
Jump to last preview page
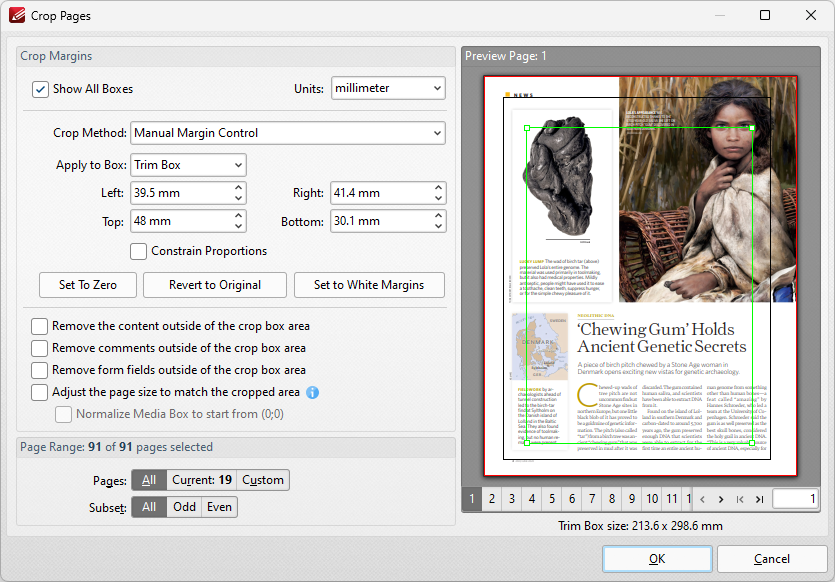point(759,499)
